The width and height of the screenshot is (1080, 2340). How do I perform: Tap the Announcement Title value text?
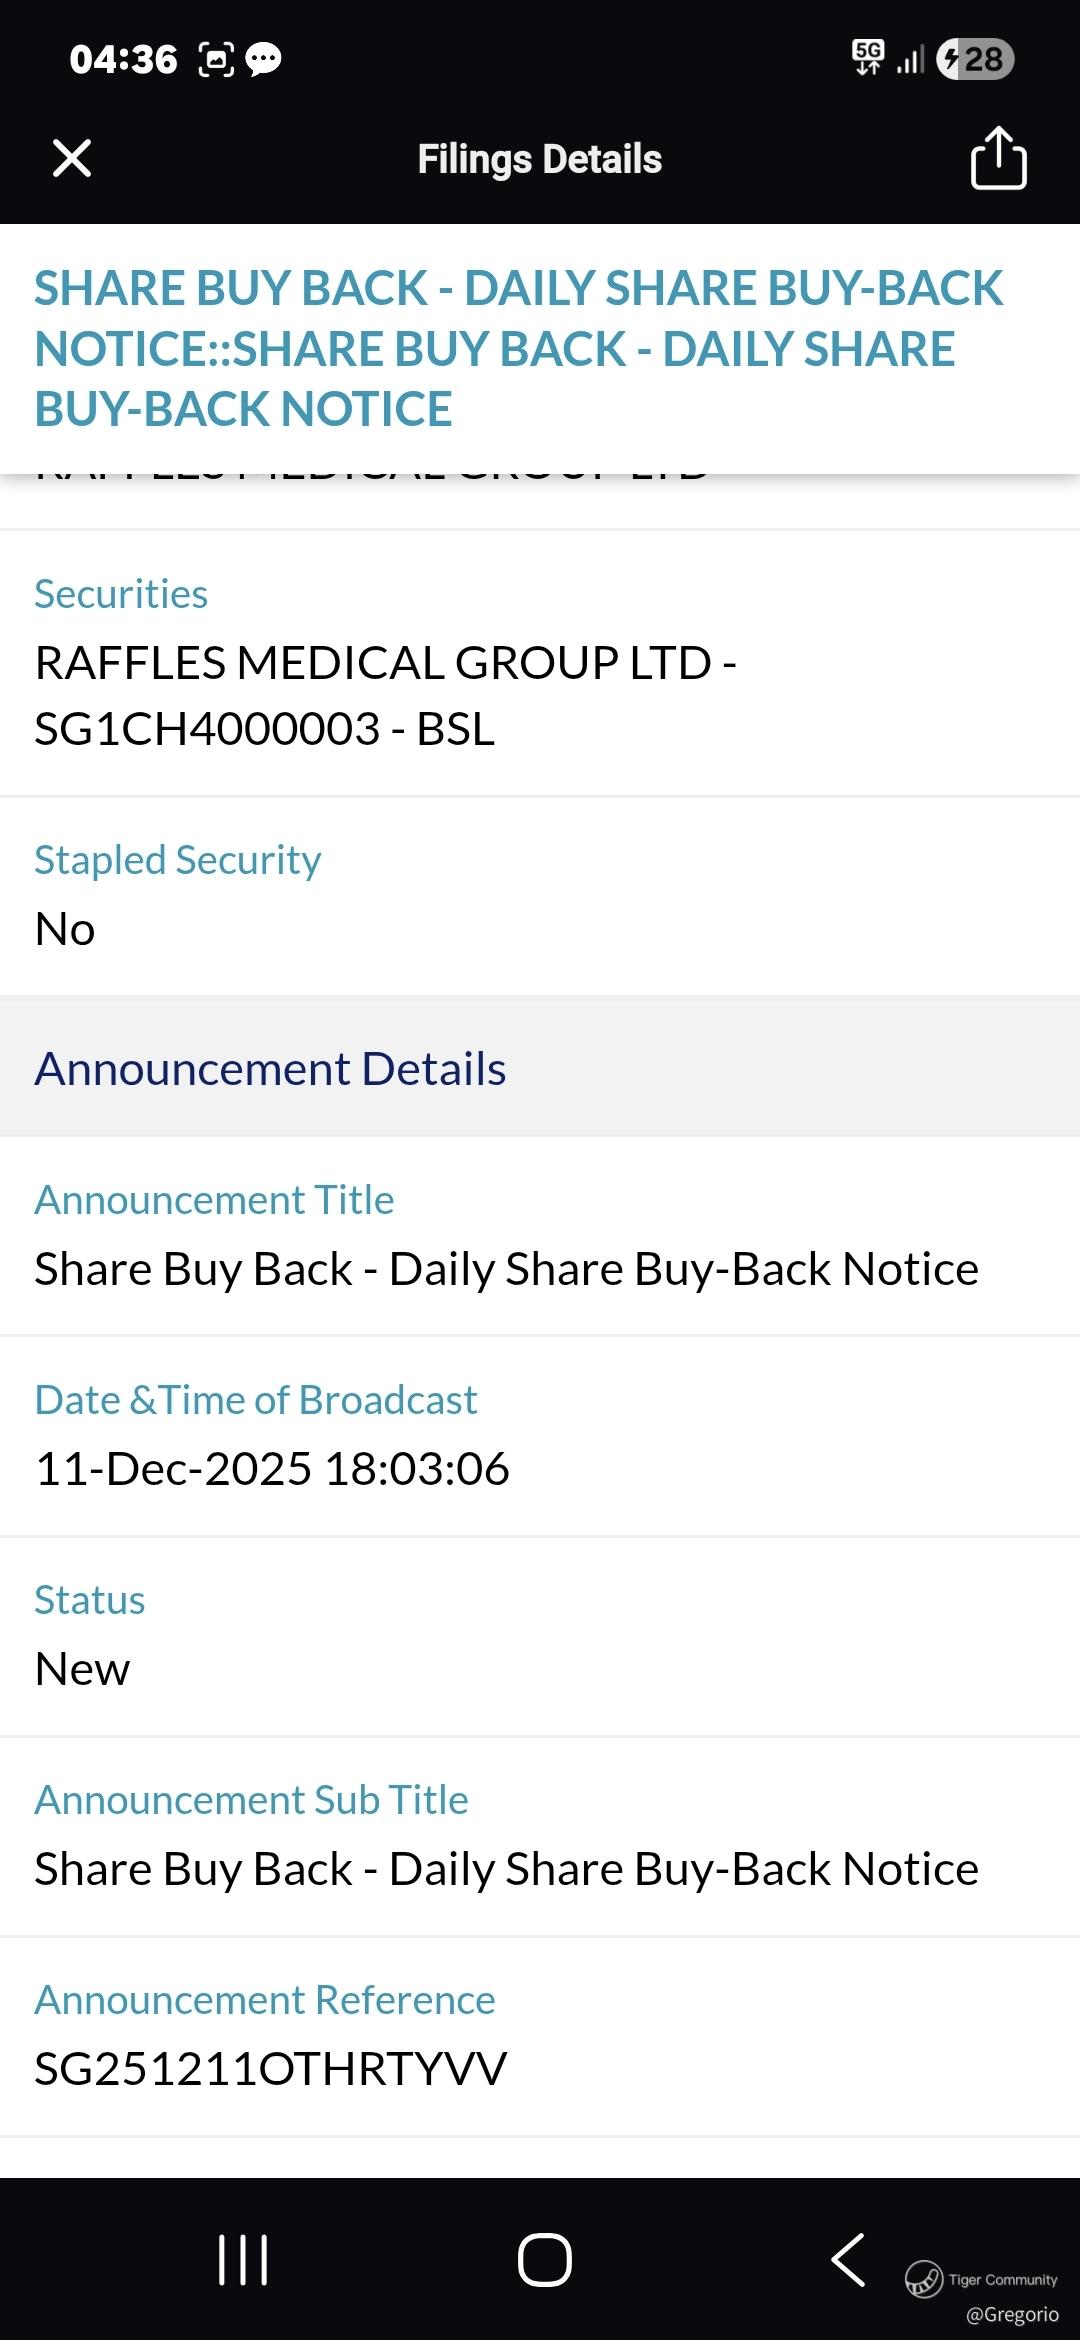(506, 1268)
